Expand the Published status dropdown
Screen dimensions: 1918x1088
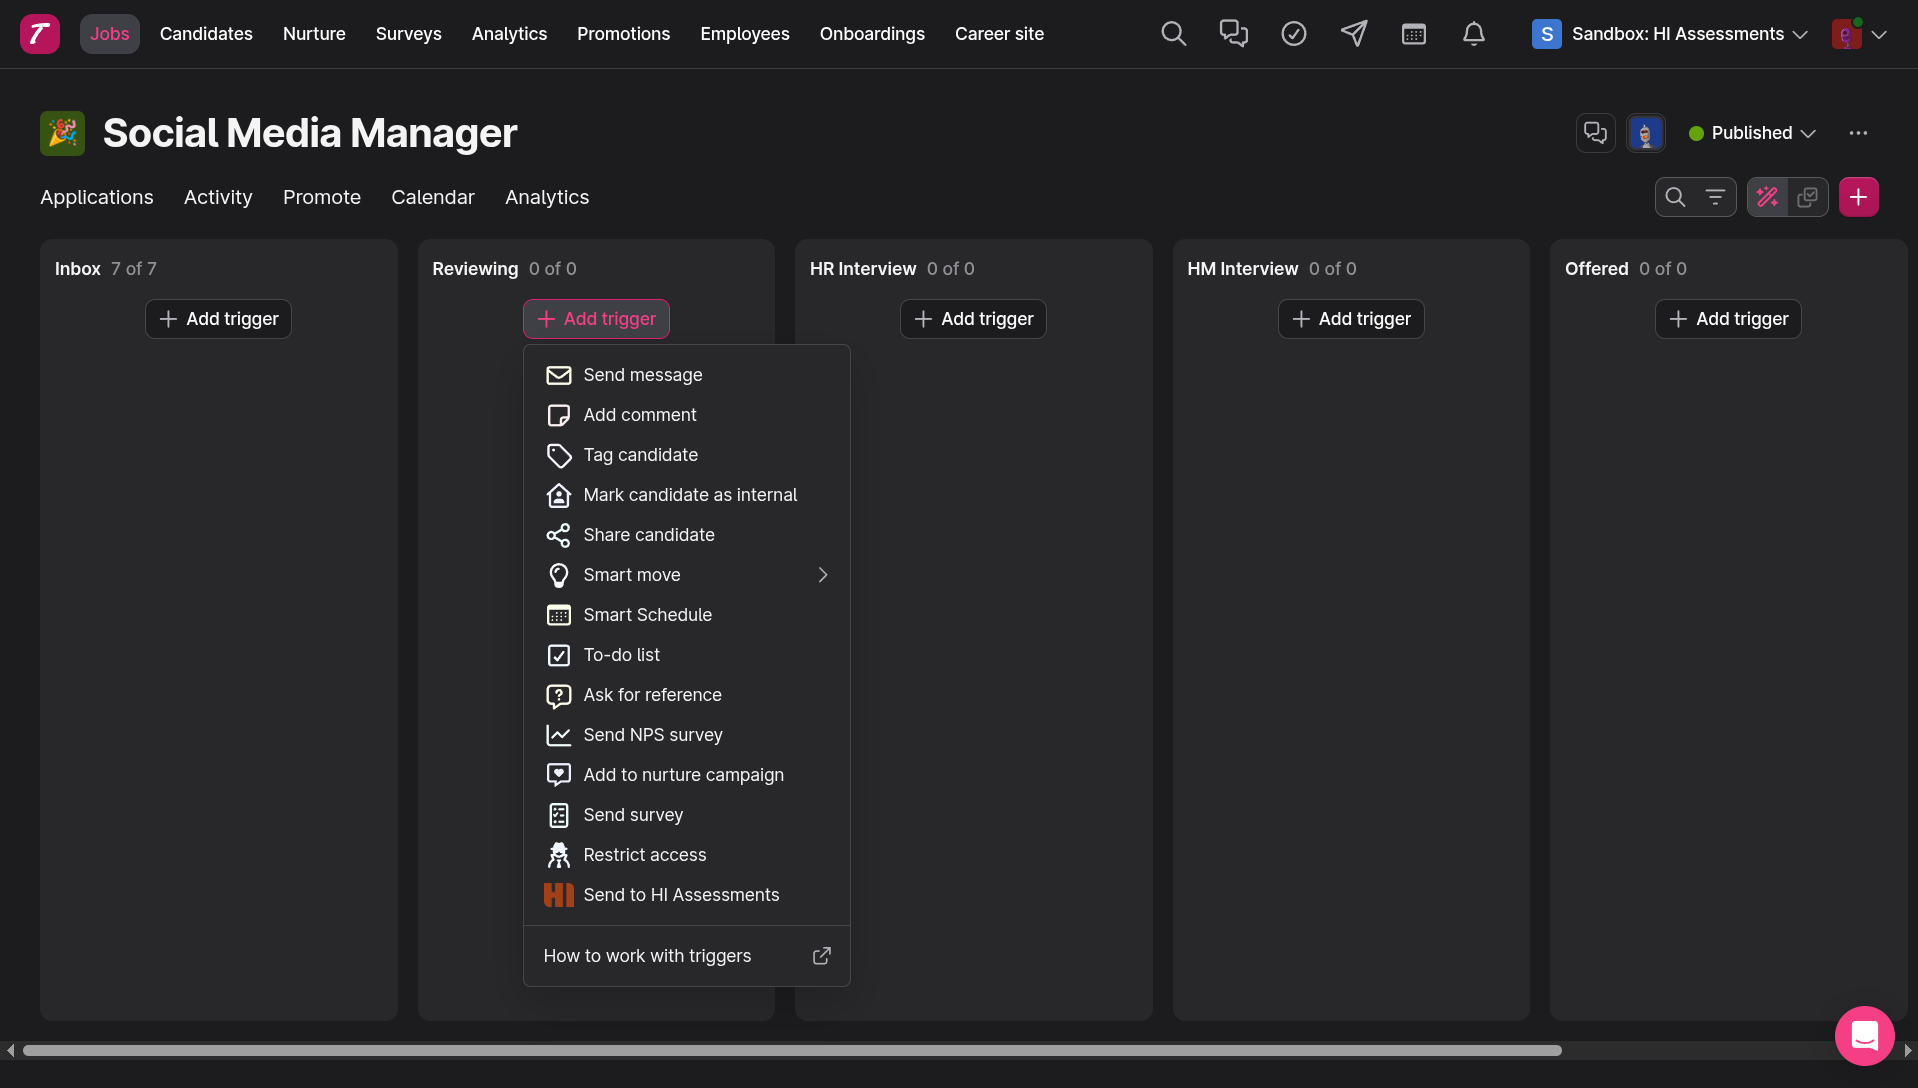(x=1752, y=133)
